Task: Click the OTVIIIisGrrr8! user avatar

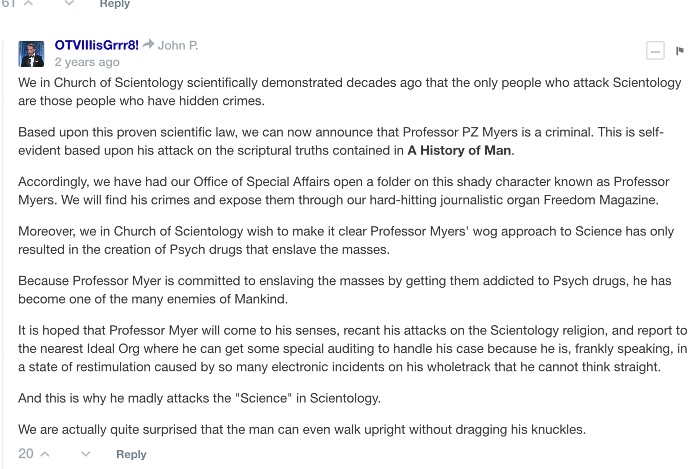Action: click(32, 53)
